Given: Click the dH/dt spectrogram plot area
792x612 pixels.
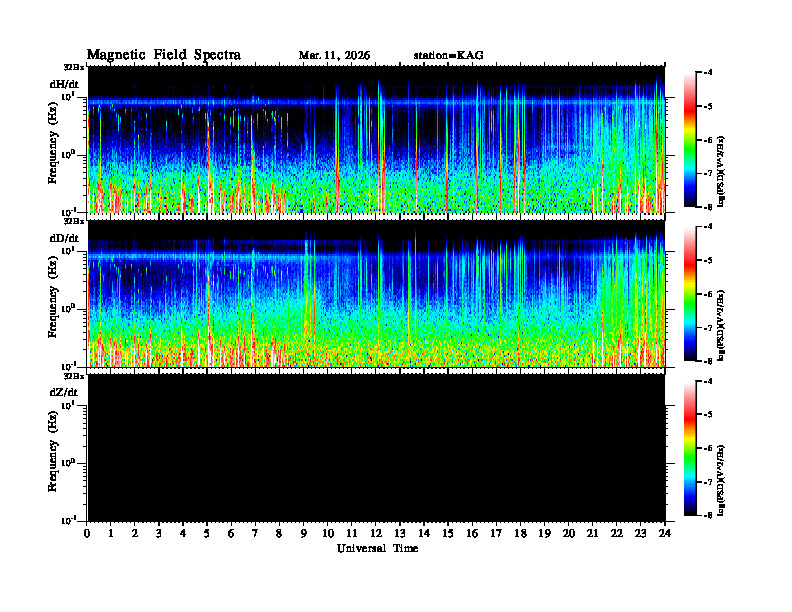Looking at the screenshot, I should coord(376,139).
